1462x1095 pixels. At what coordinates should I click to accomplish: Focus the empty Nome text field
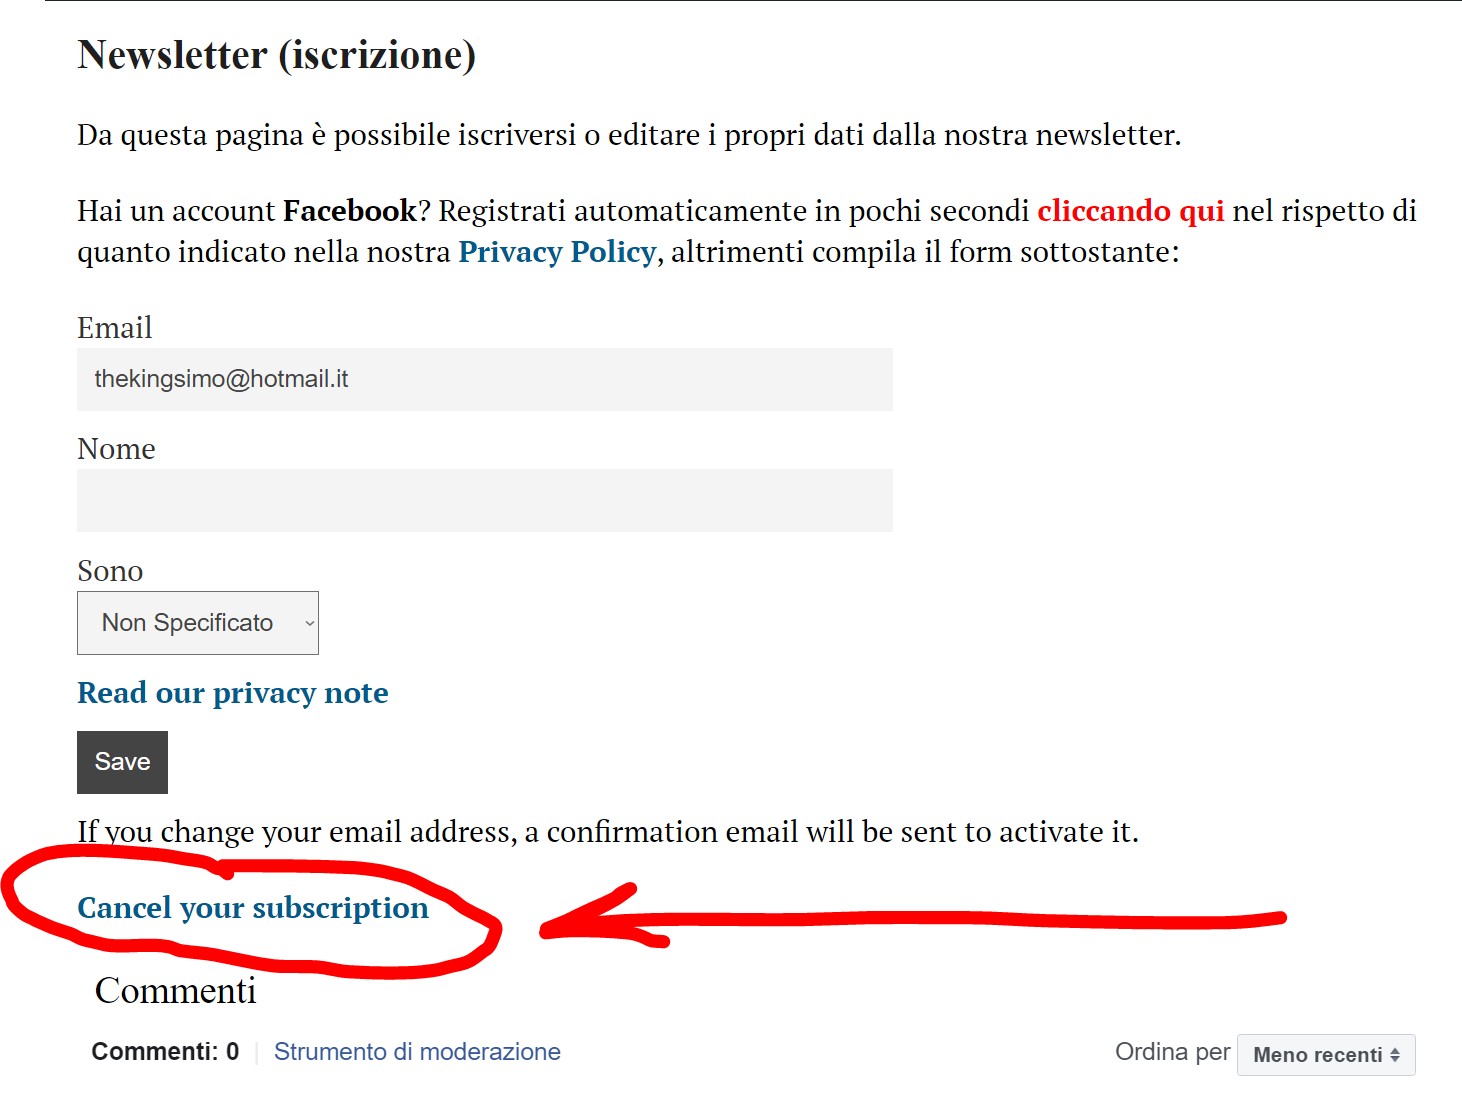(x=484, y=500)
